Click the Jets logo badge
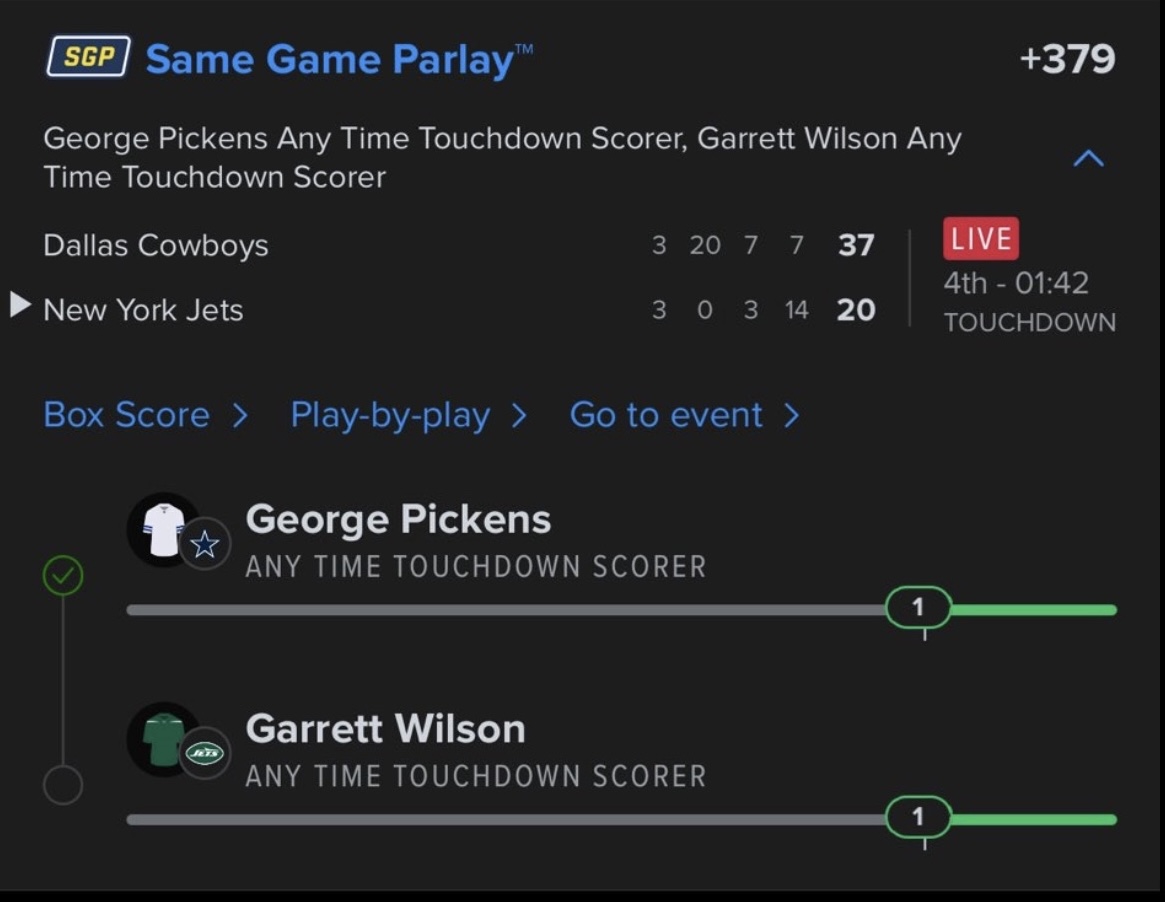Image resolution: width=1165 pixels, height=902 pixels. coord(205,754)
